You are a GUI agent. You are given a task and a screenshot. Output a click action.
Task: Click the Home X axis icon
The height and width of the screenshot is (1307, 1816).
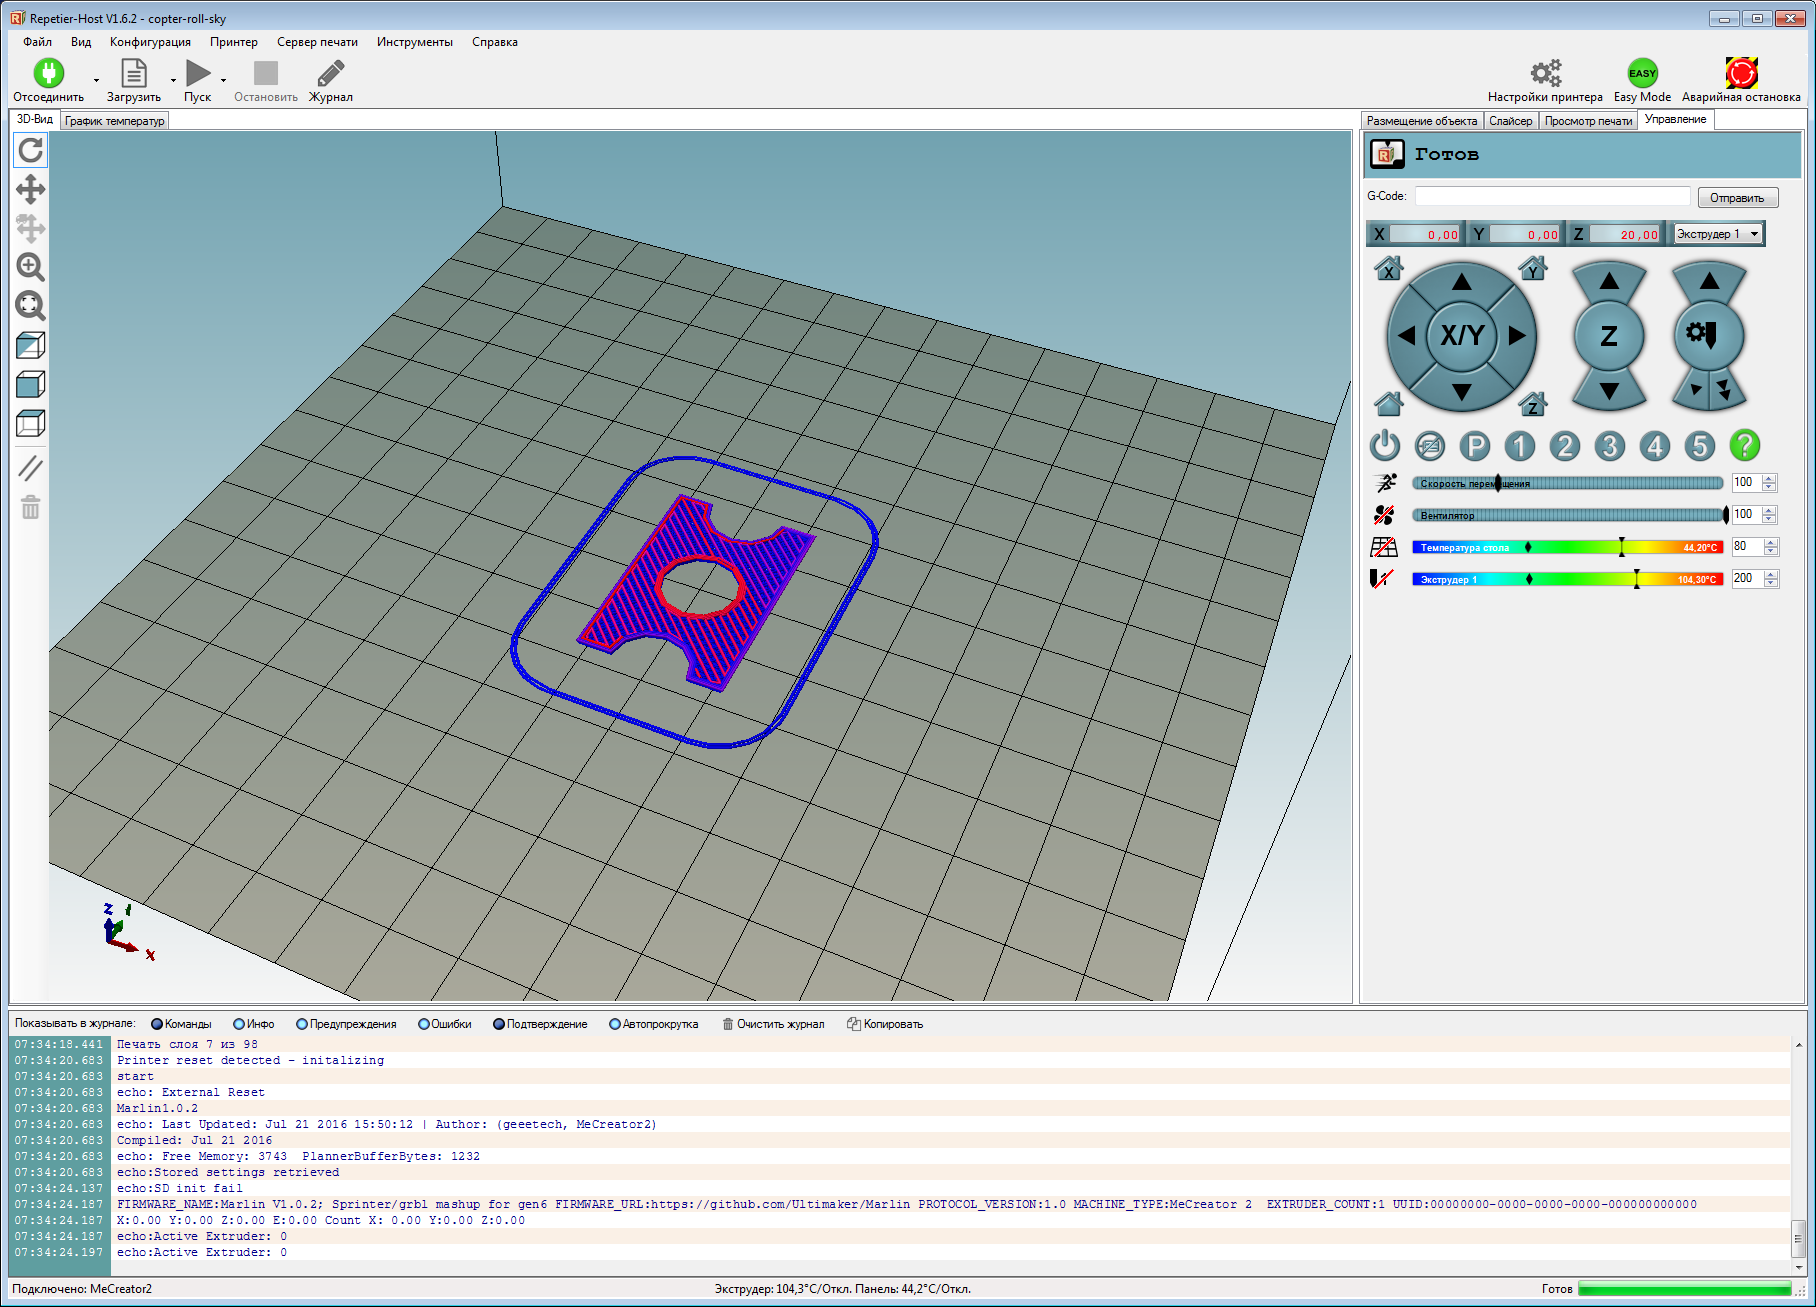pos(1388,268)
